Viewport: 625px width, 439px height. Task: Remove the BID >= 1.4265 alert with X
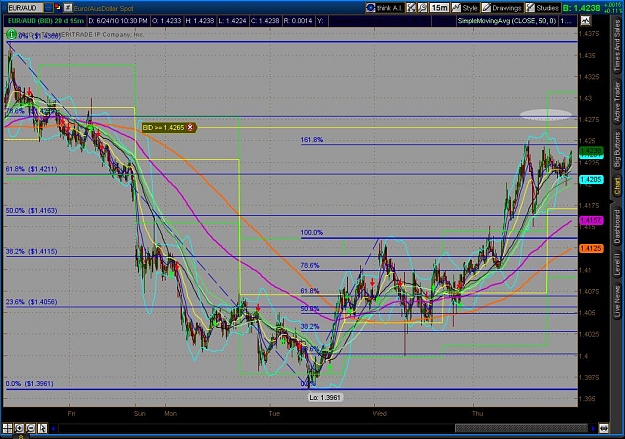pyautogui.click(x=190, y=127)
